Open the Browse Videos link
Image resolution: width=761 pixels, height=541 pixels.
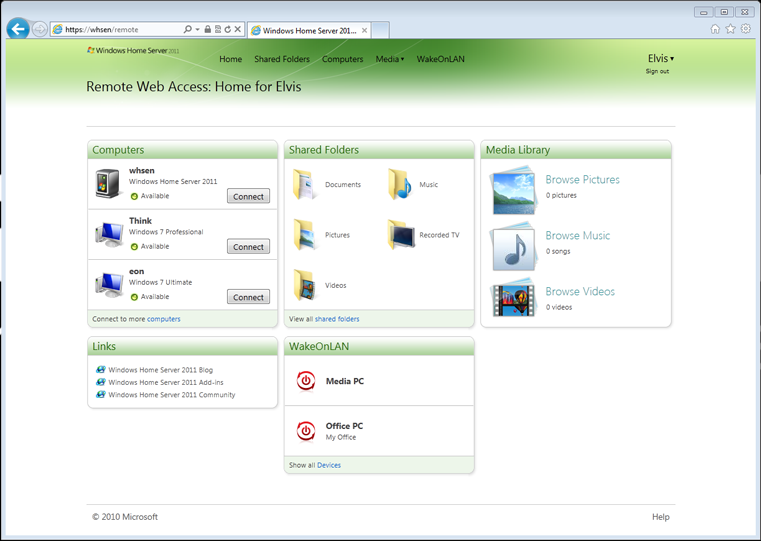(x=580, y=292)
